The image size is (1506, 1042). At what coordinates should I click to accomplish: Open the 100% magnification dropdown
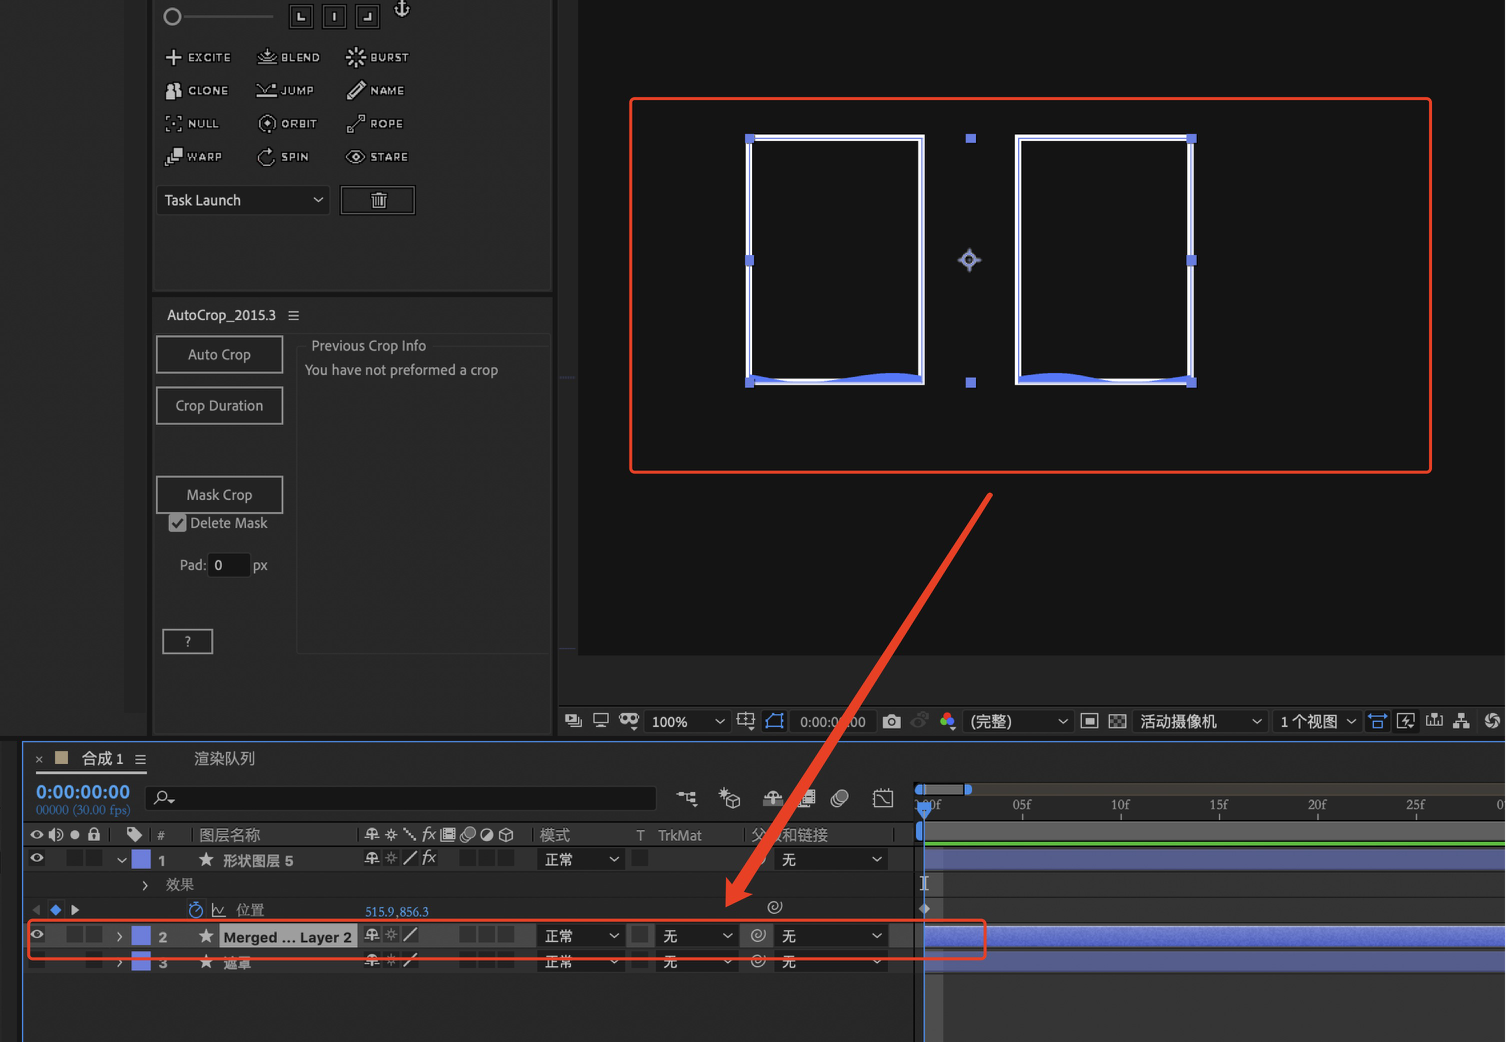[x=687, y=721]
